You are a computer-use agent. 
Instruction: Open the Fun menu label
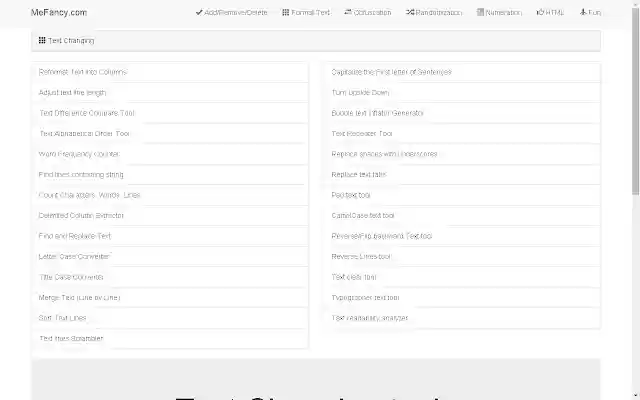tap(595, 13)
